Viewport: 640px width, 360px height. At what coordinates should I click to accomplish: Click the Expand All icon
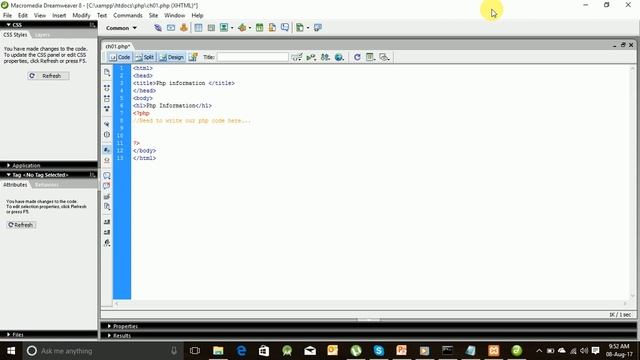[x=107, y=109]
